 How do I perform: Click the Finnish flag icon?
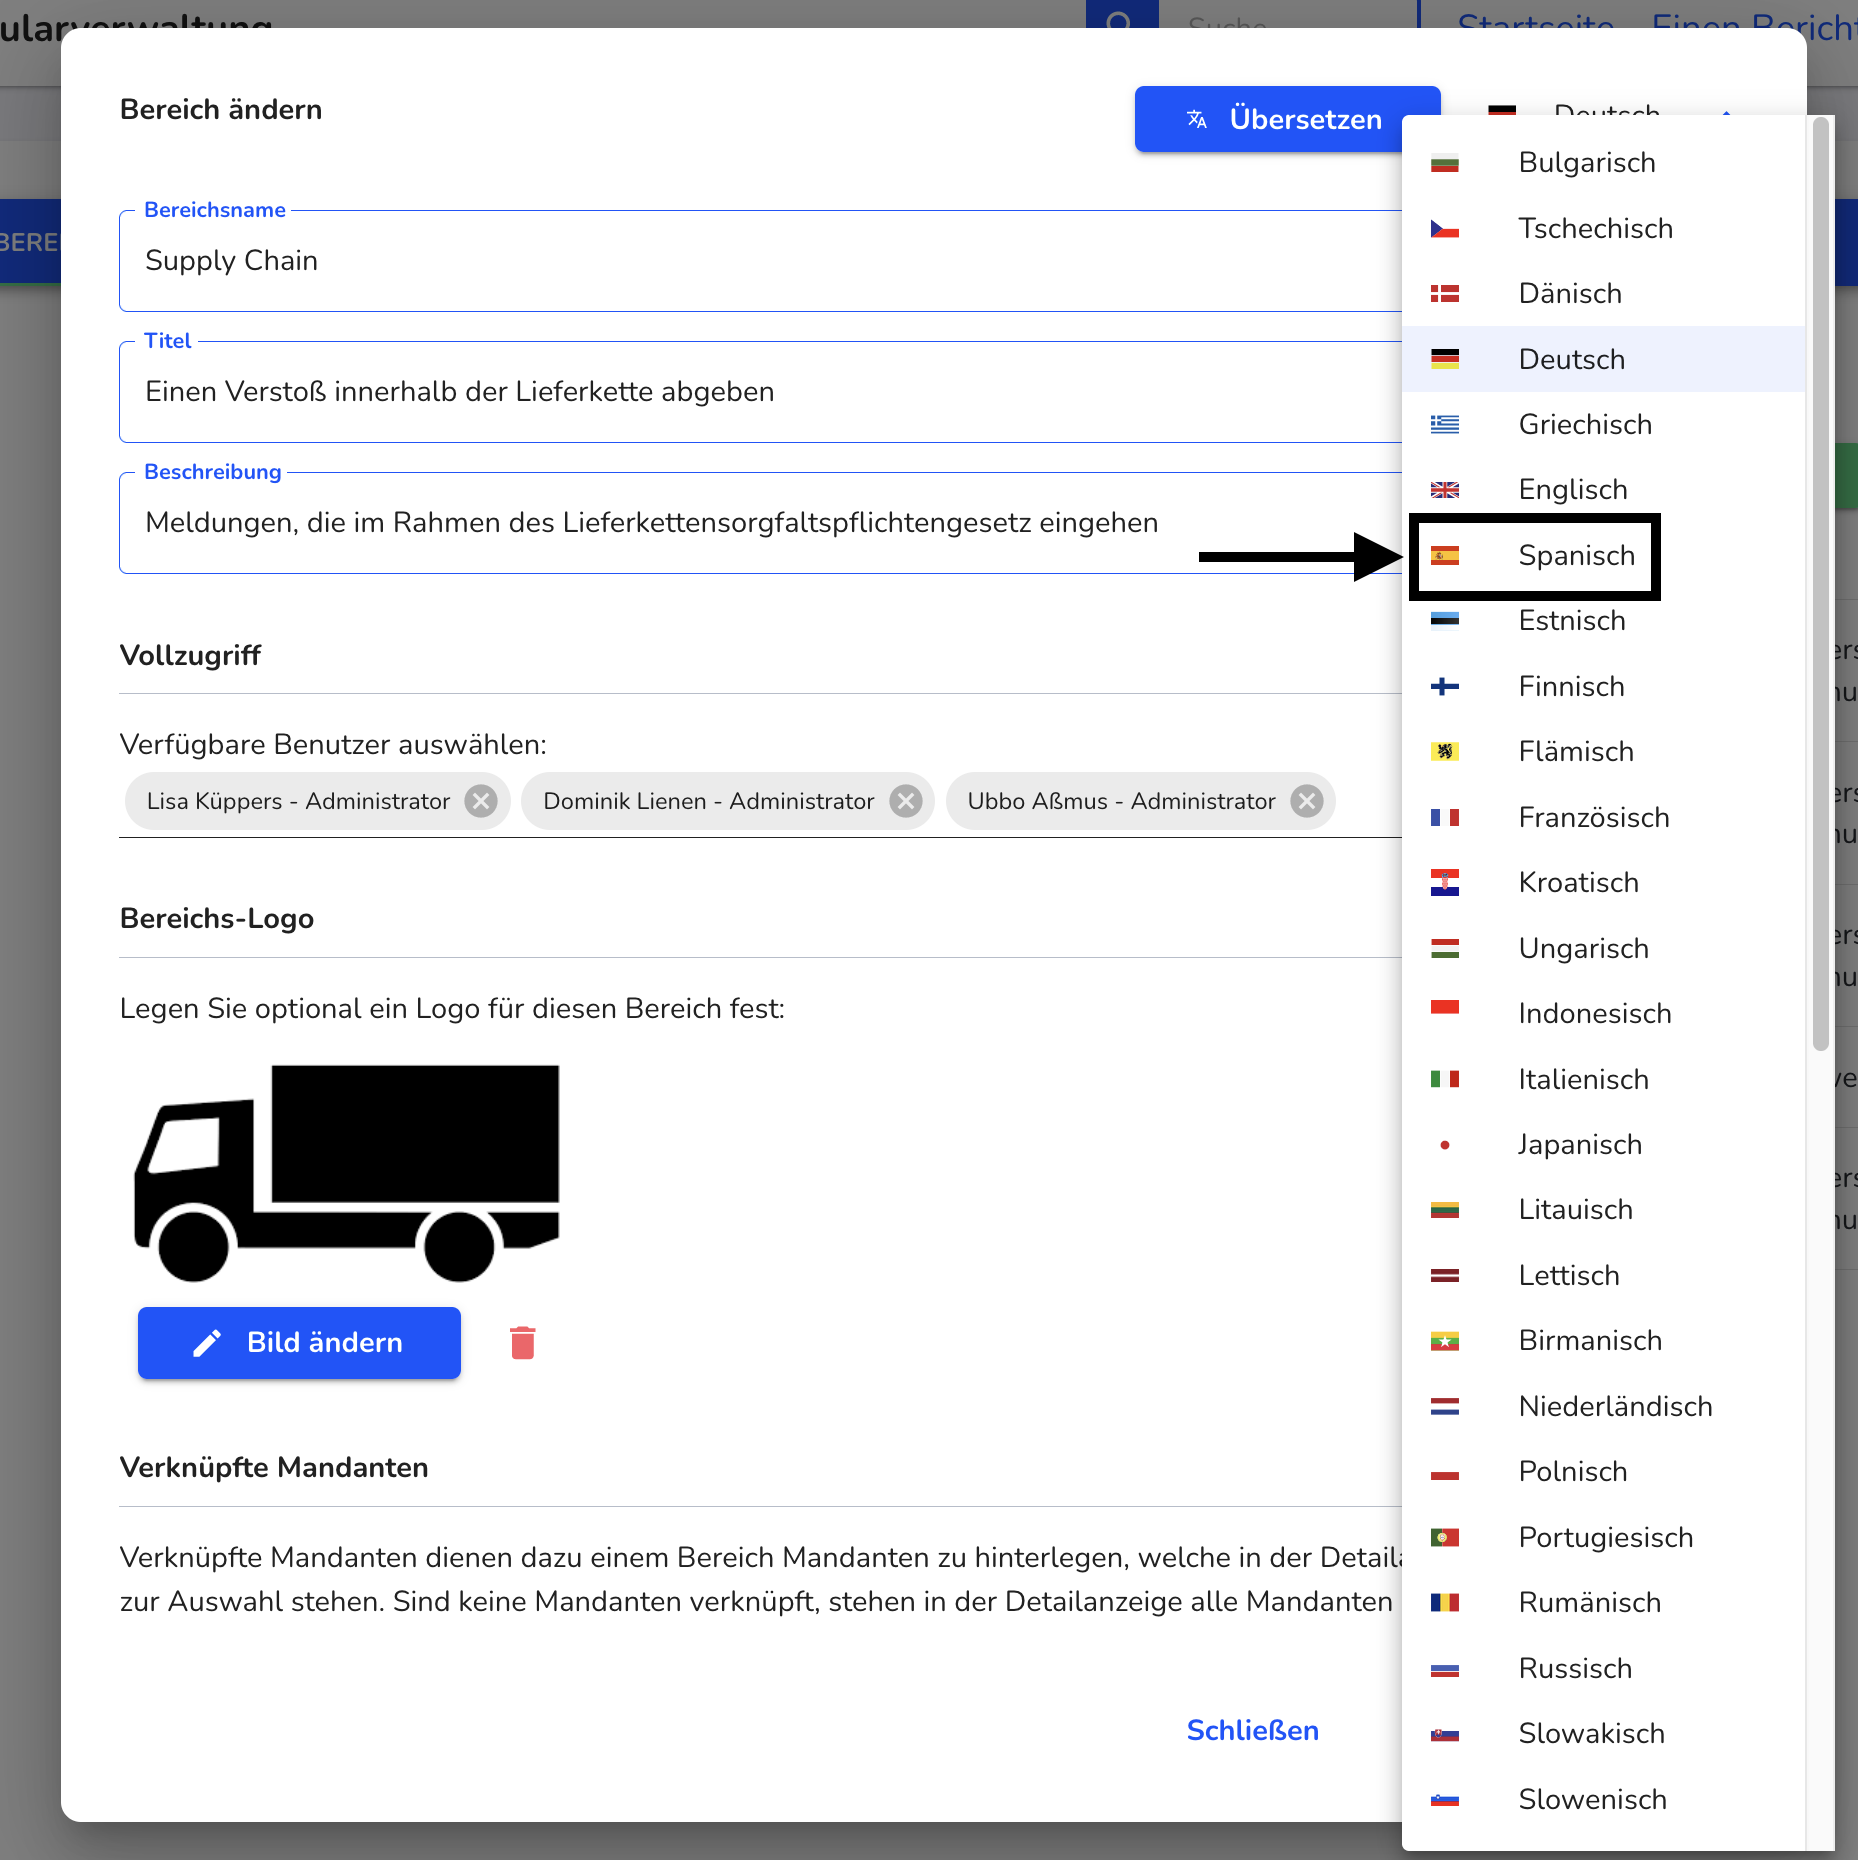1444,687
